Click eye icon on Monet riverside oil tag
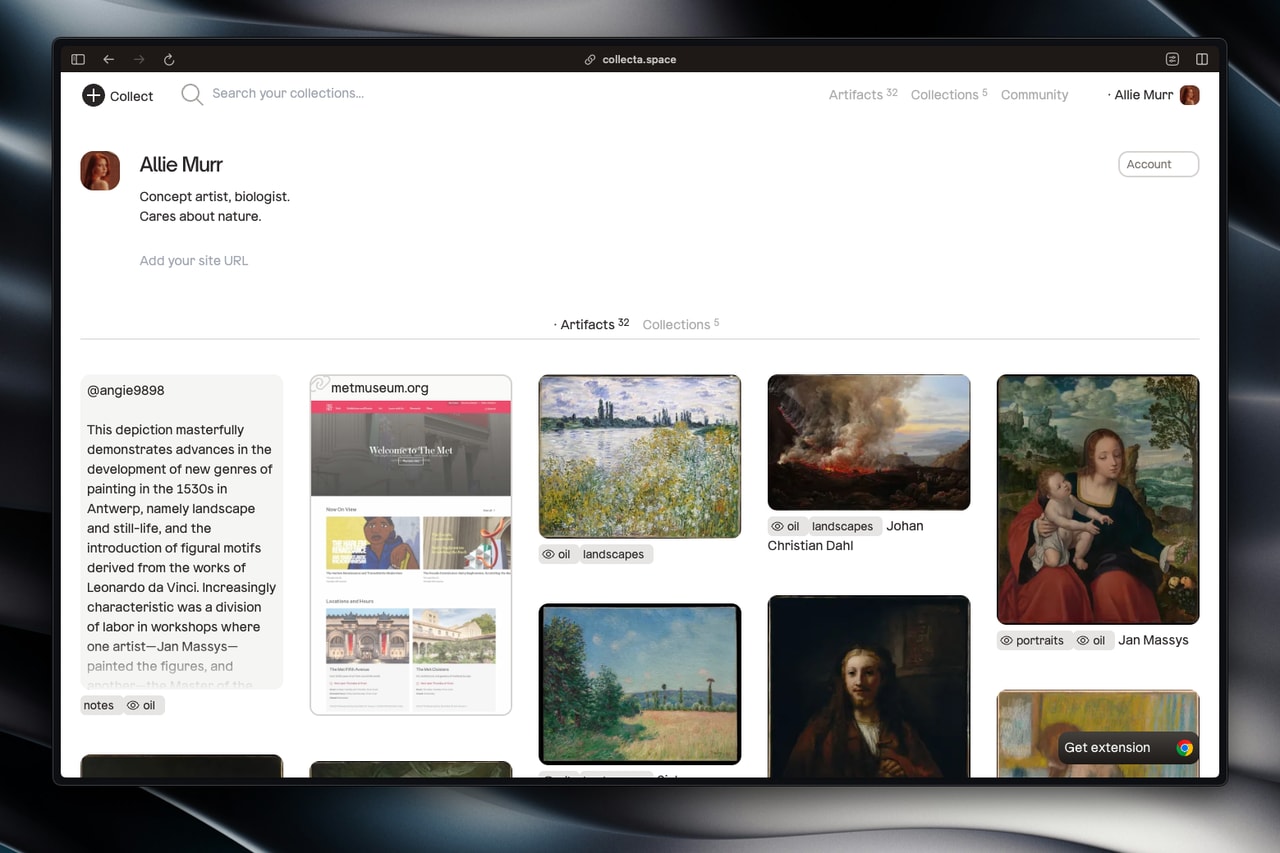Screen dimensions: 1280x853 548,555
